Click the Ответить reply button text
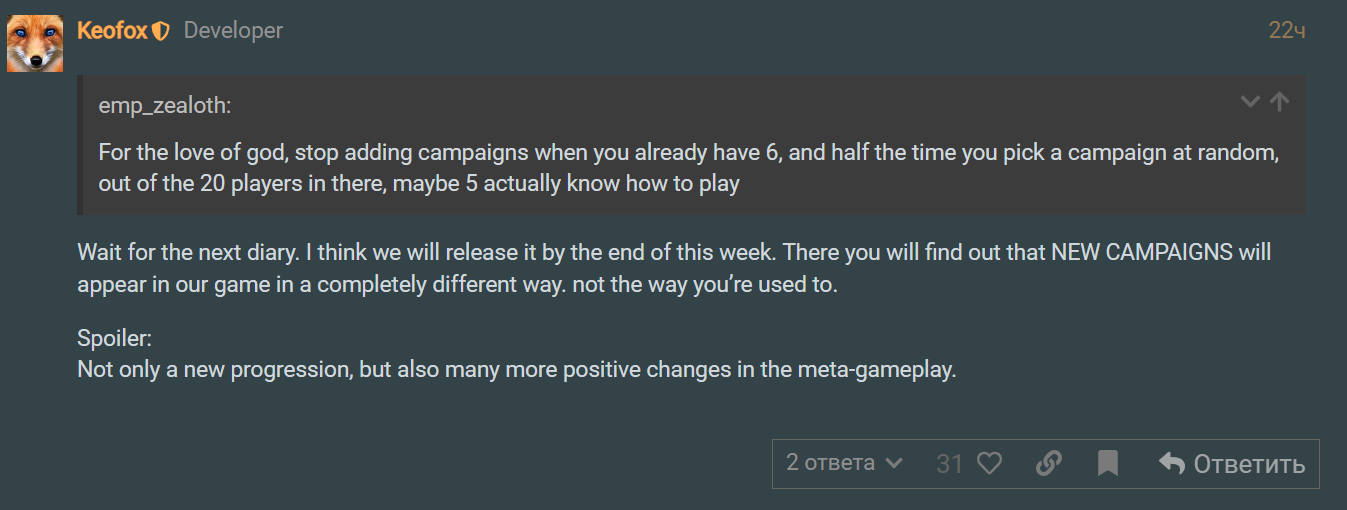Screen dimensions: 1347x510 point(1249,464)
